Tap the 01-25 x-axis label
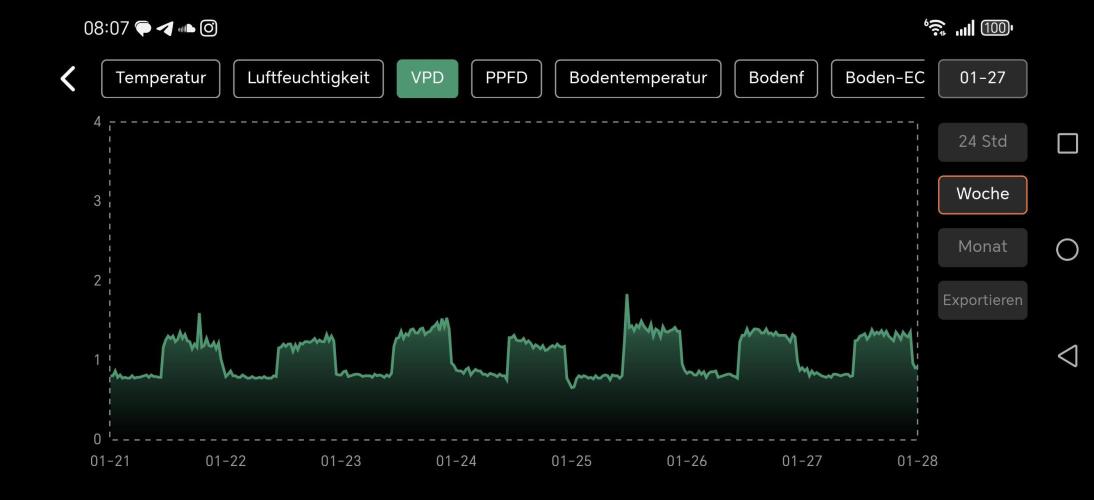Viewport: 1094px width, 500px height. pyautogui.click(x=571, y=461)
